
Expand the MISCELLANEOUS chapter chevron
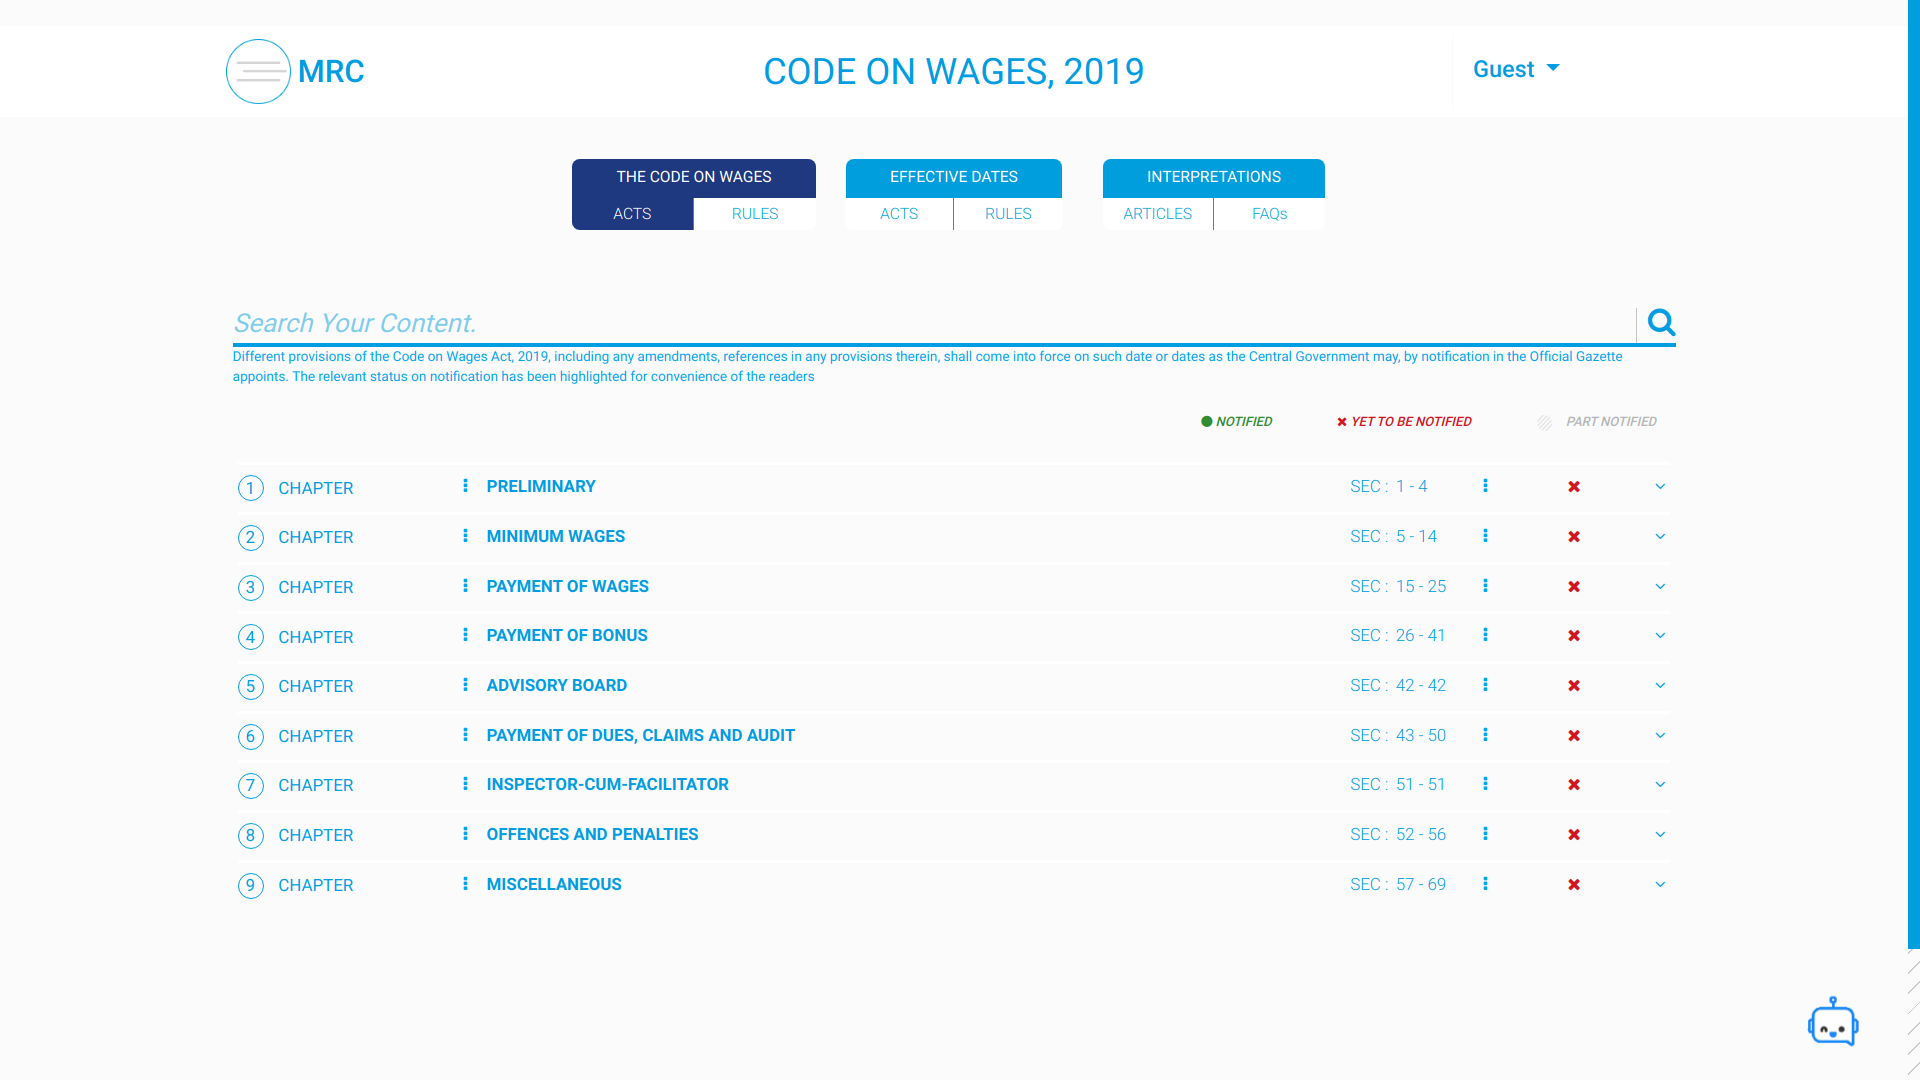[1660, 885]
